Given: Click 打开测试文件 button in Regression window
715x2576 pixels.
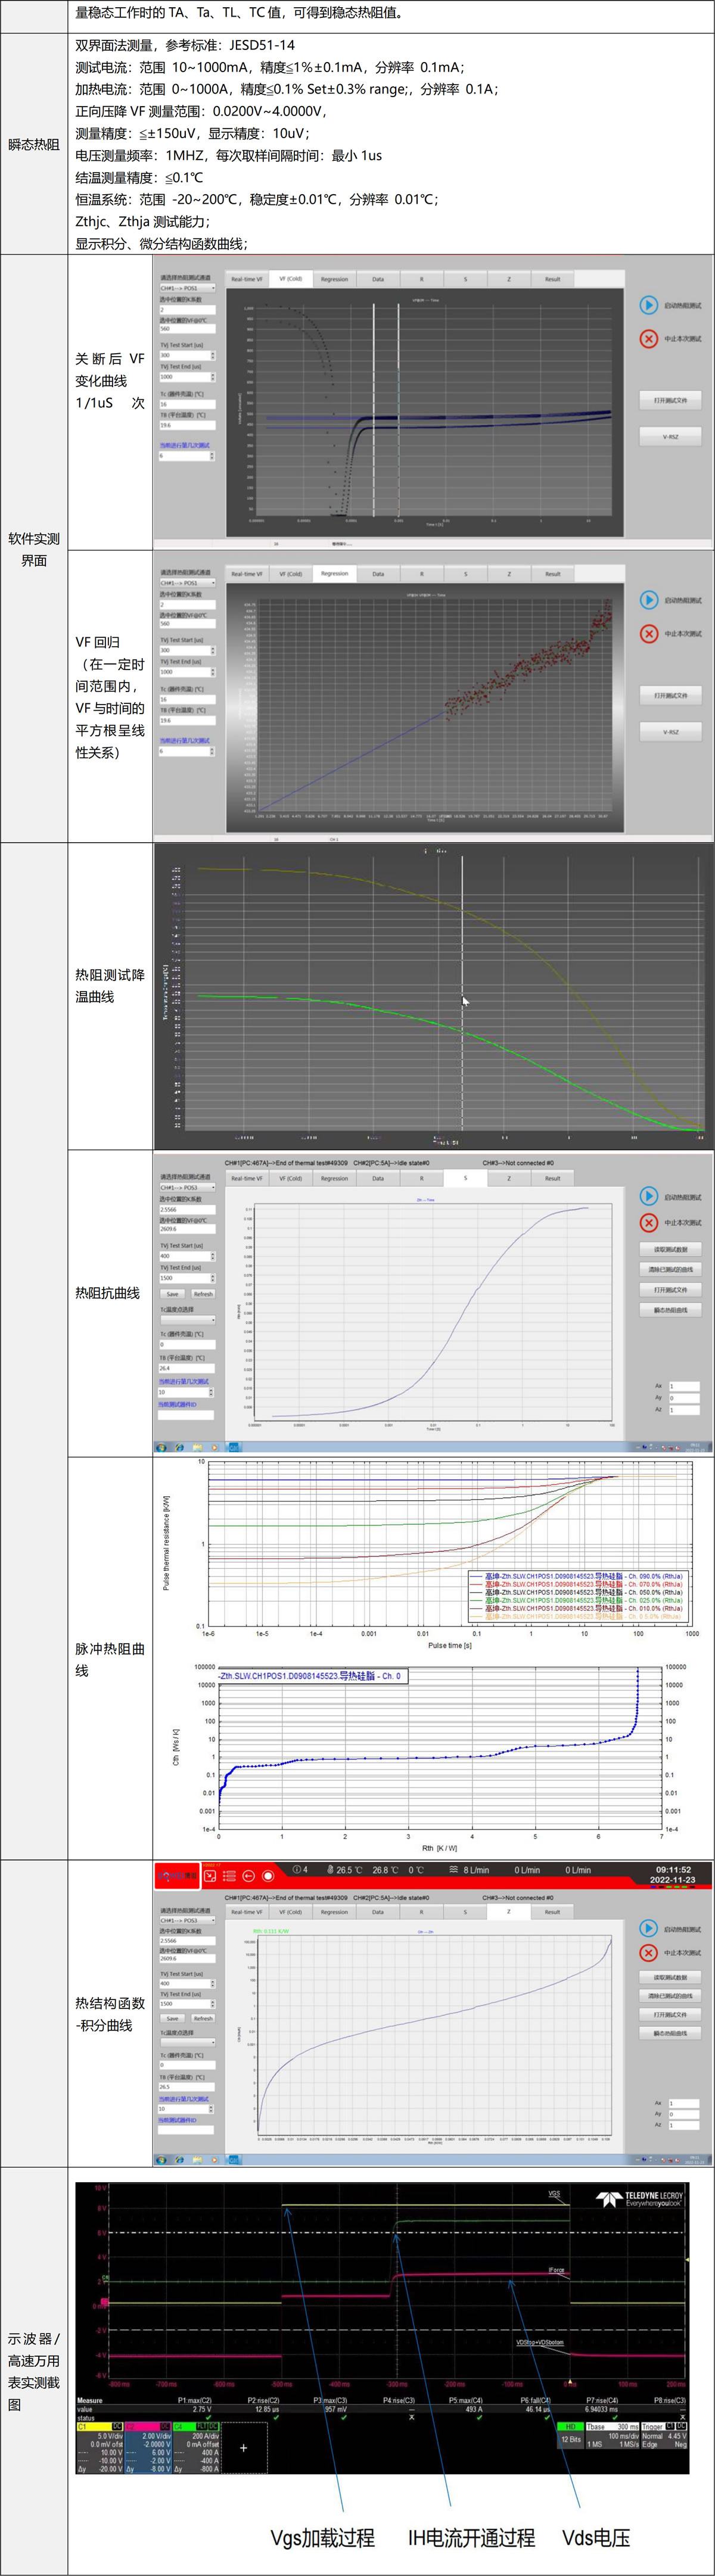Looking at the screenshot, I should tap(671, 695).
